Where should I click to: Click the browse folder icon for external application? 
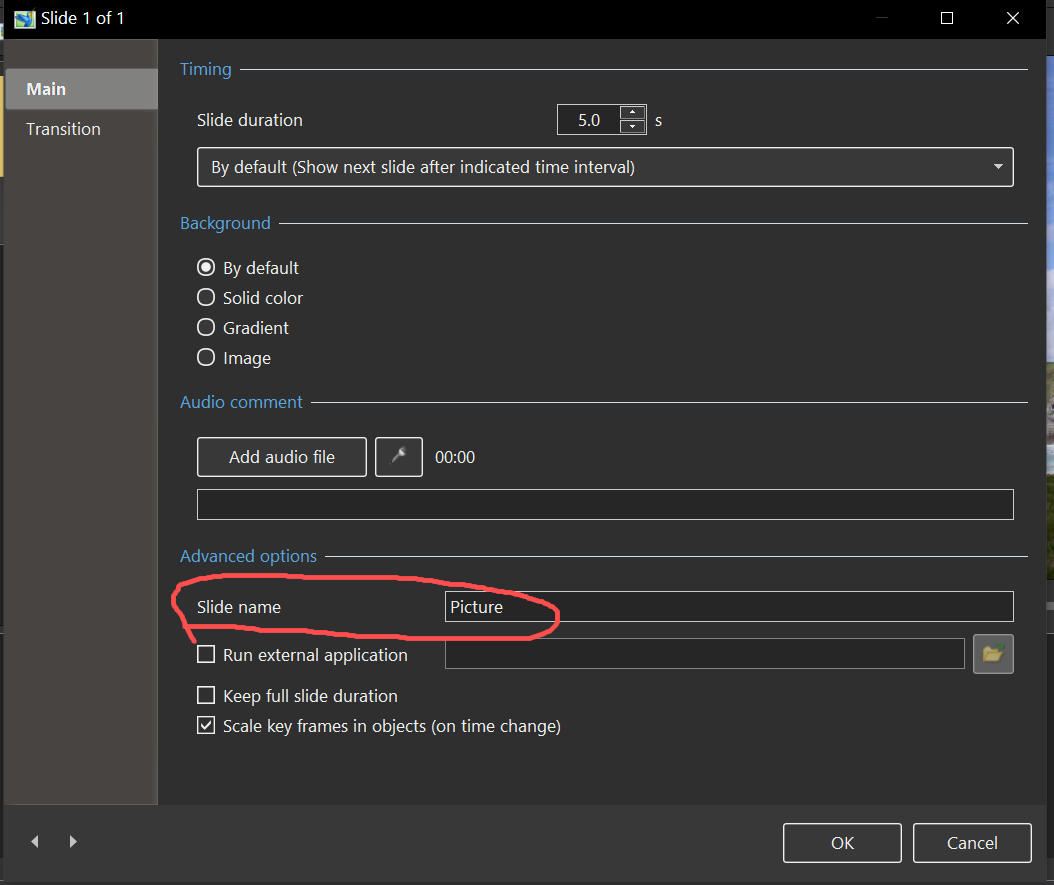point(992,654)
